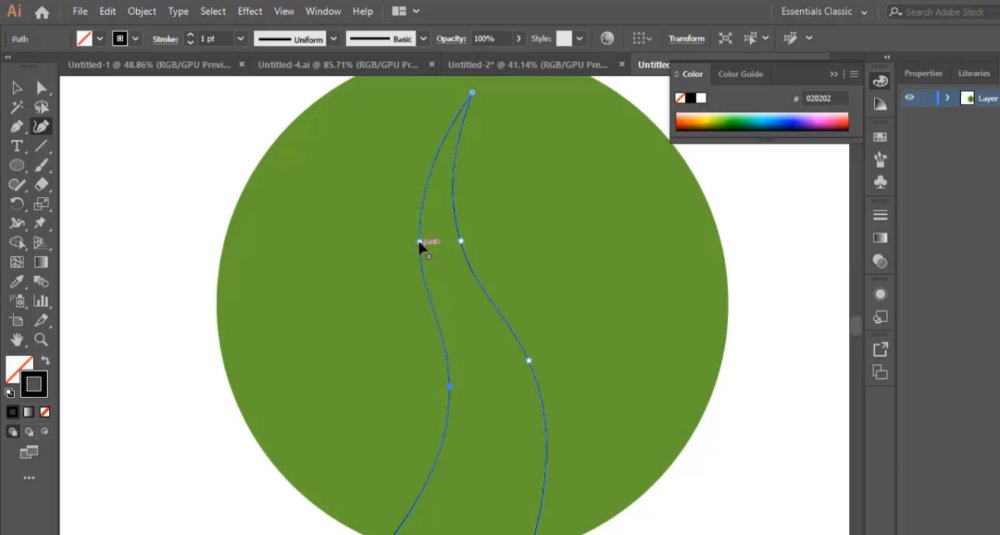The width and height of the screenshot is (1000, 535).
Task: Select the Lasso tool
Action: tap(41, 107)
